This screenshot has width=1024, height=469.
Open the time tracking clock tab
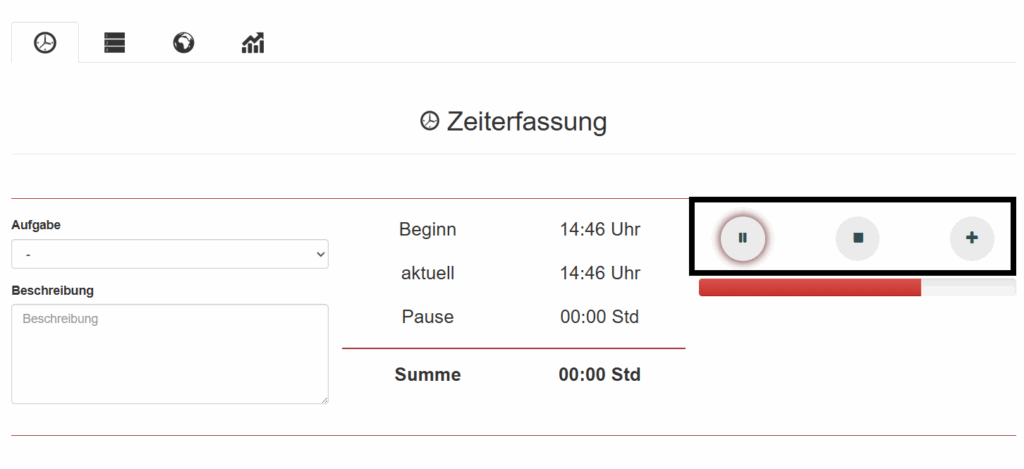tap(45, 43)
